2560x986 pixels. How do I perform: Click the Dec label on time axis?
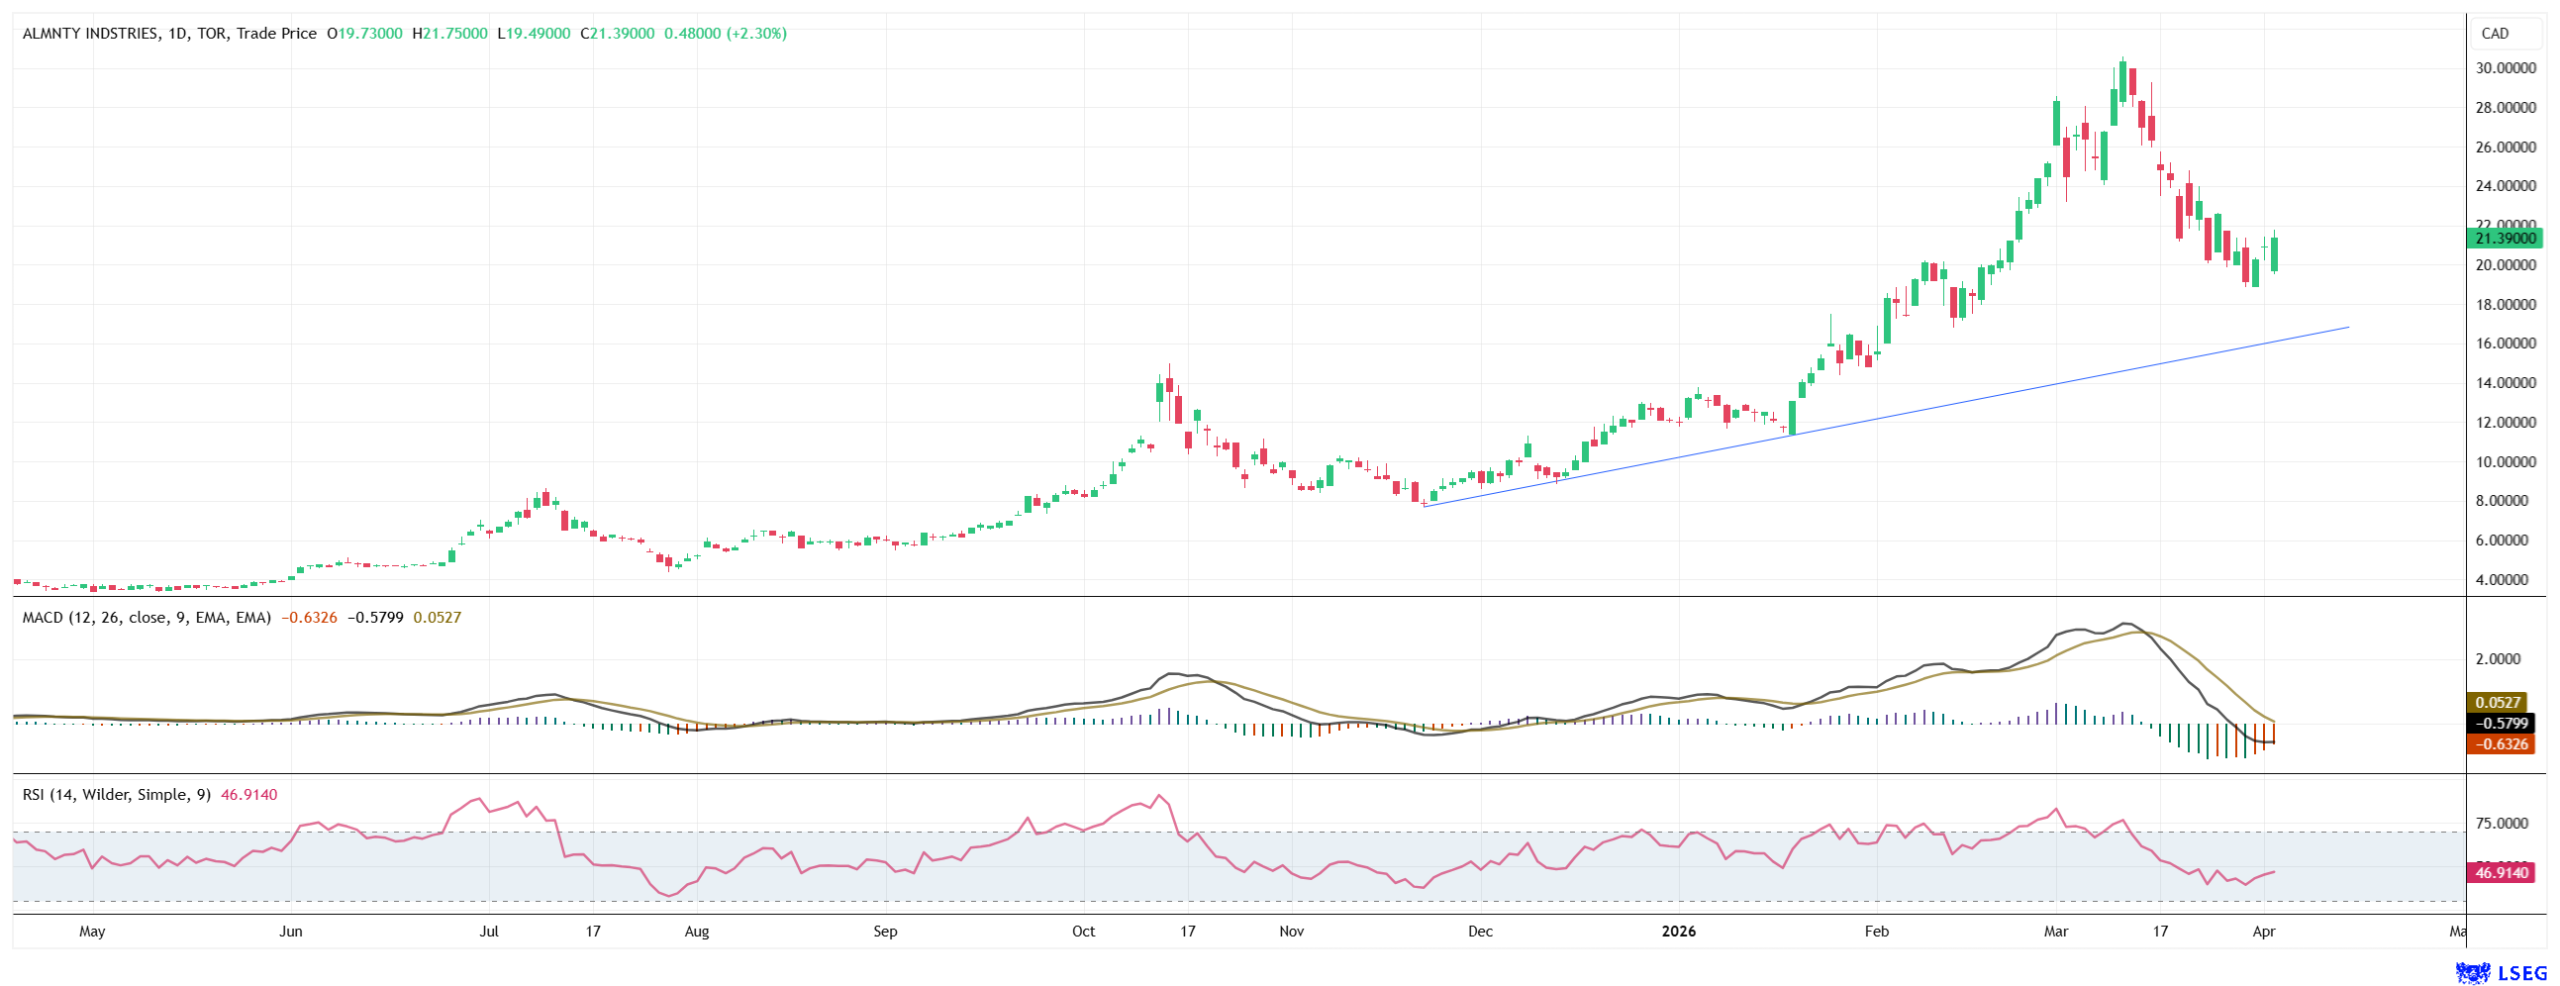click(1479, 931)
